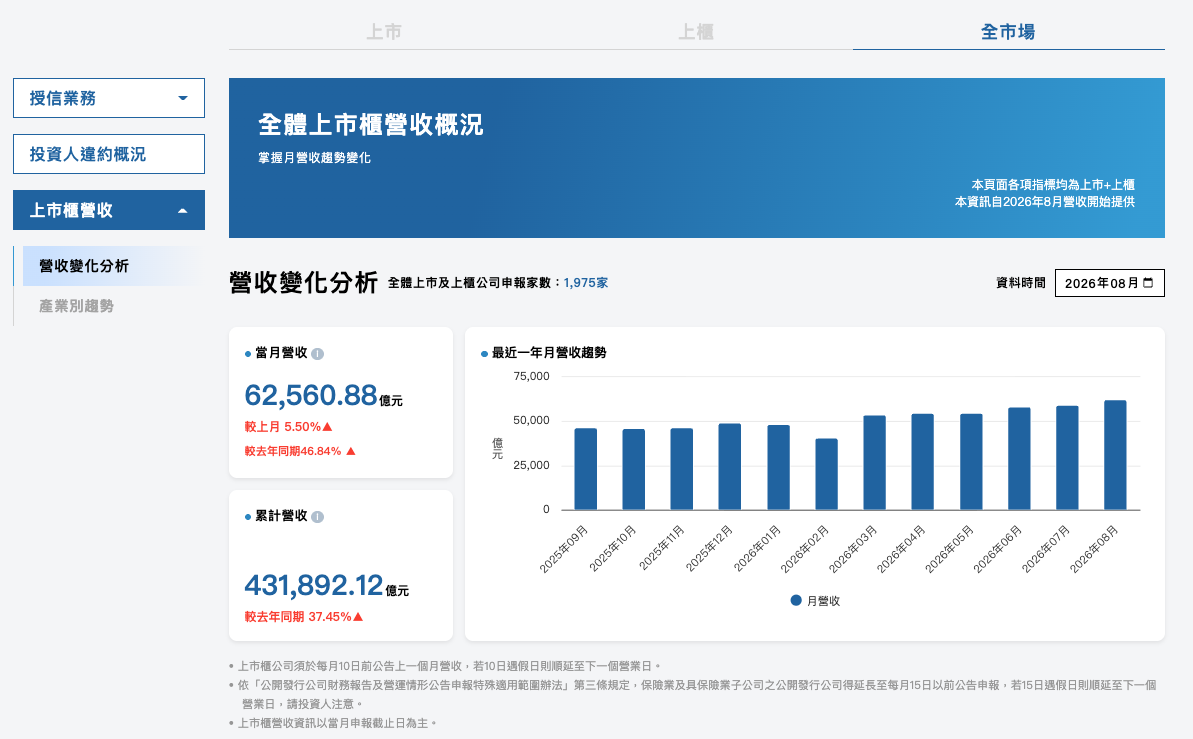1193x739 pixels.
Task: Click the 2026年04月 revenue bar
Action: click(x=923, y=462)
